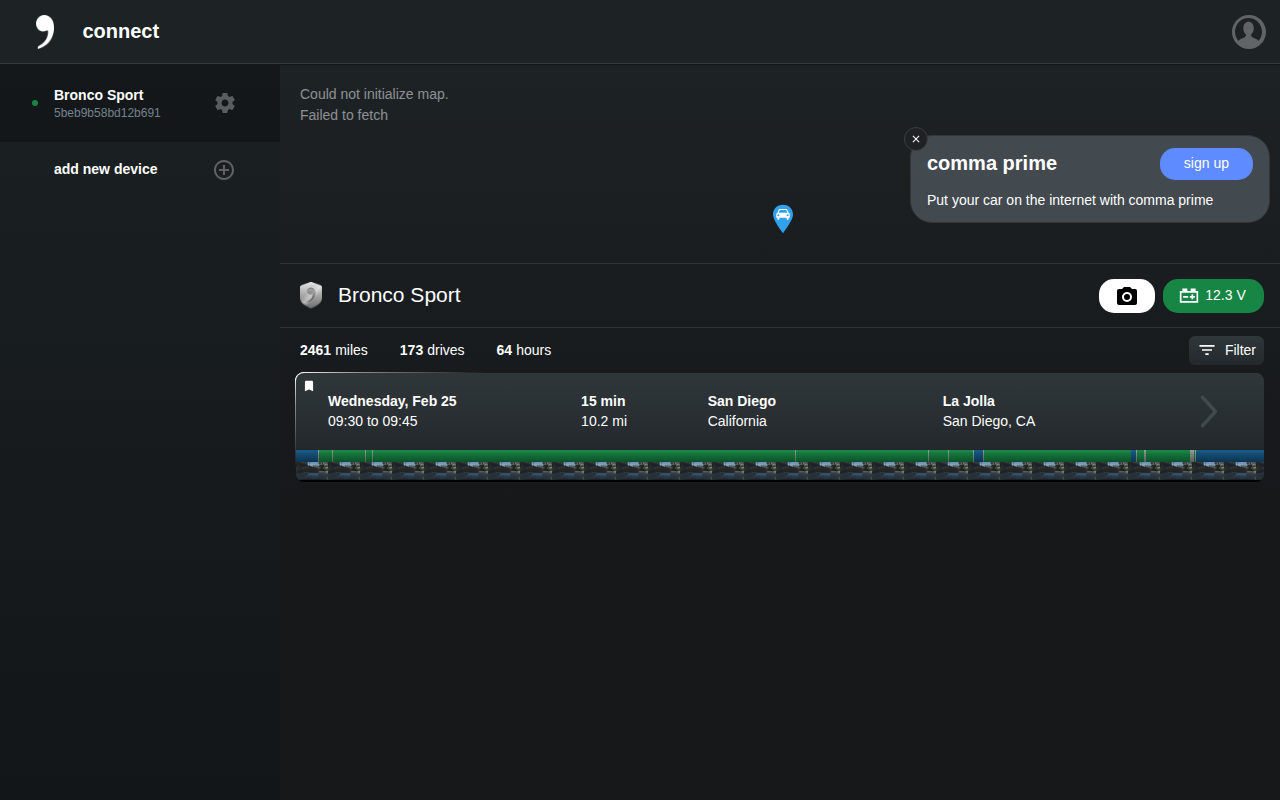Open the user account avatar menu
1280x800 pixels.
tap(1249, 32)
